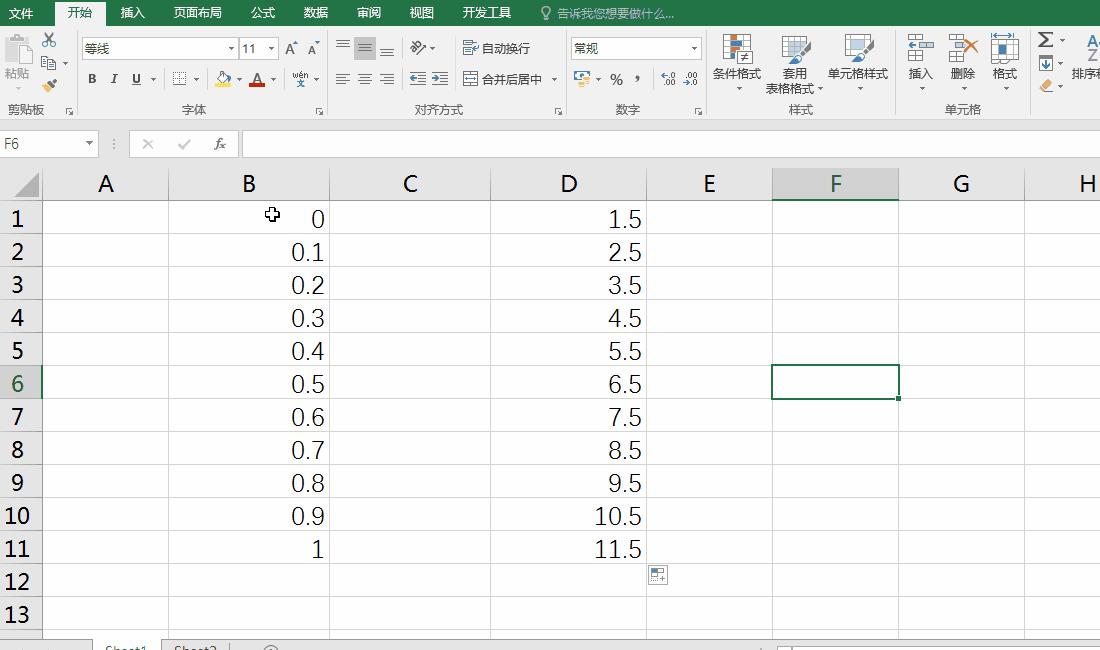
Task: Toggle 合并后居中 (Merge and Center)
Action: coord(505,78)
